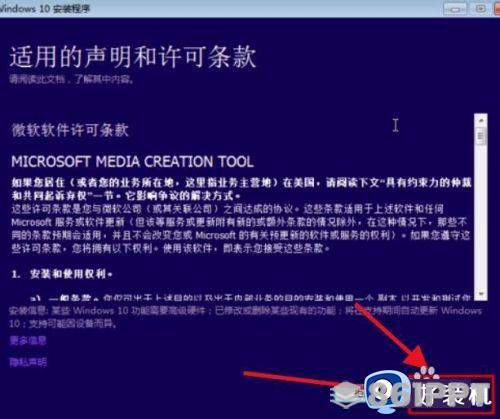Click the paw print icon above the red box
The image size is (500, 419).
(426, 373)
